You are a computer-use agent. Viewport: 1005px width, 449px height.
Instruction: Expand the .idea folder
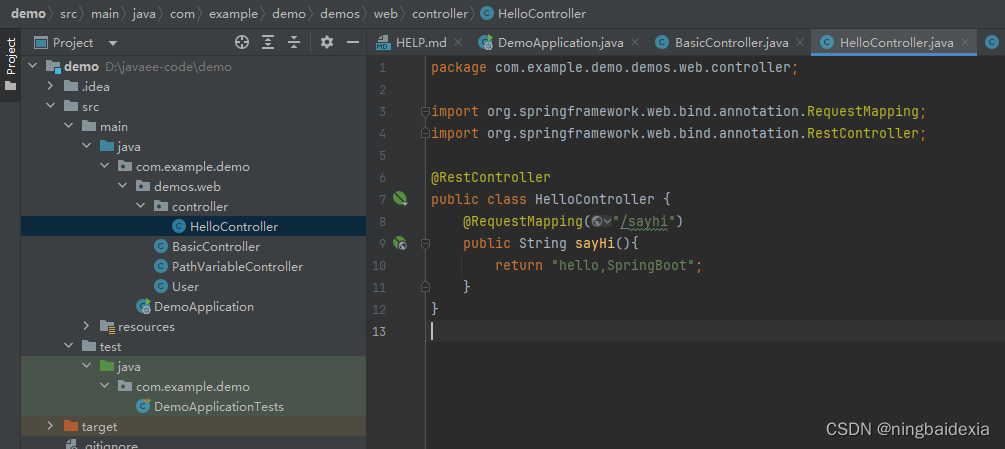click(x=51, y=86)
